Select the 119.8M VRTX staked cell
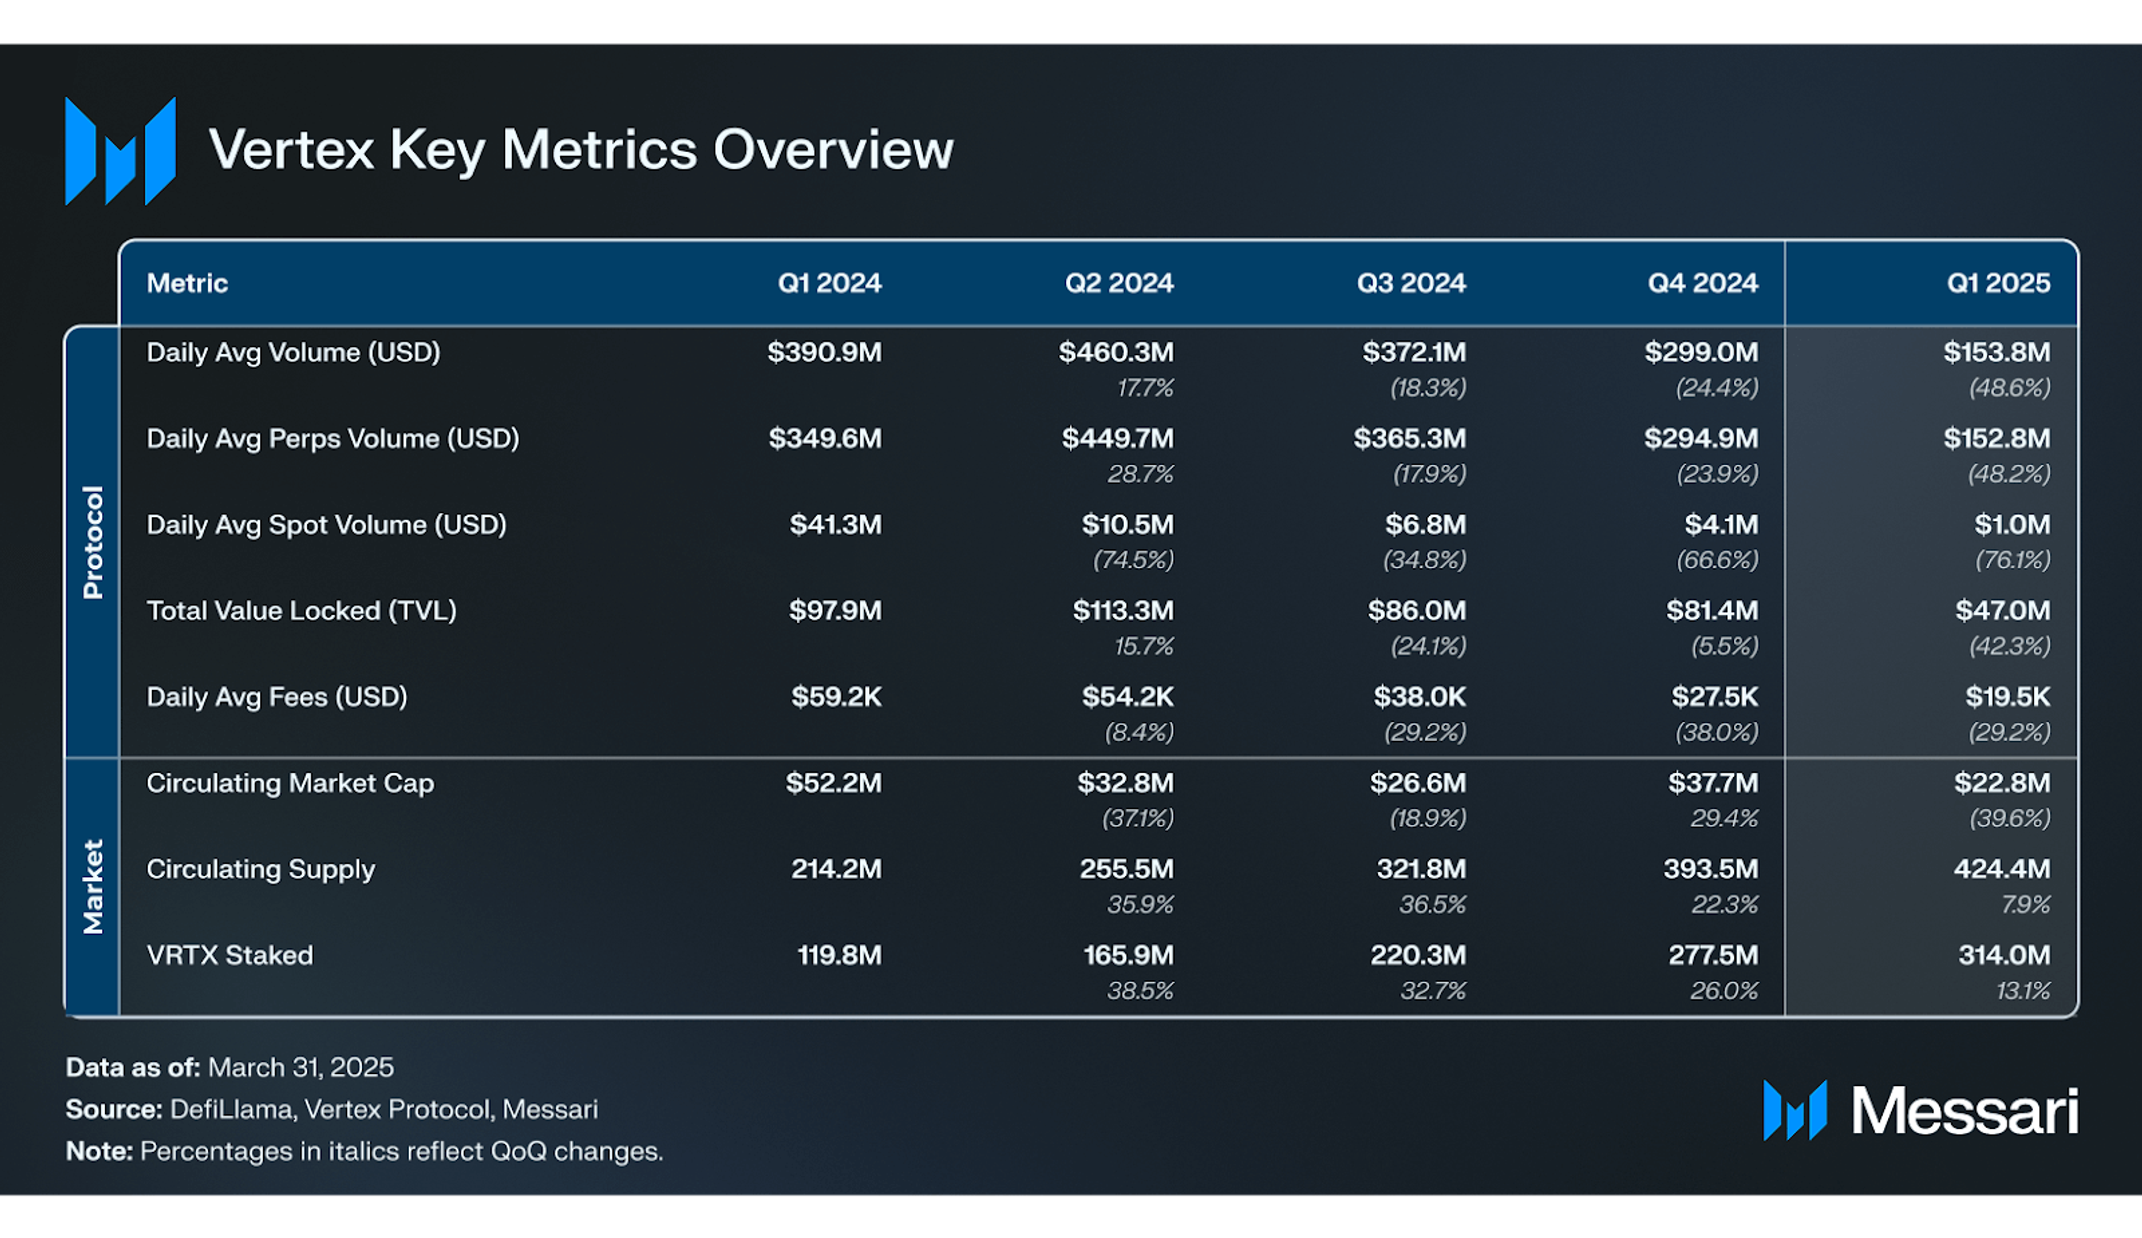 click(x=839, y=955)
